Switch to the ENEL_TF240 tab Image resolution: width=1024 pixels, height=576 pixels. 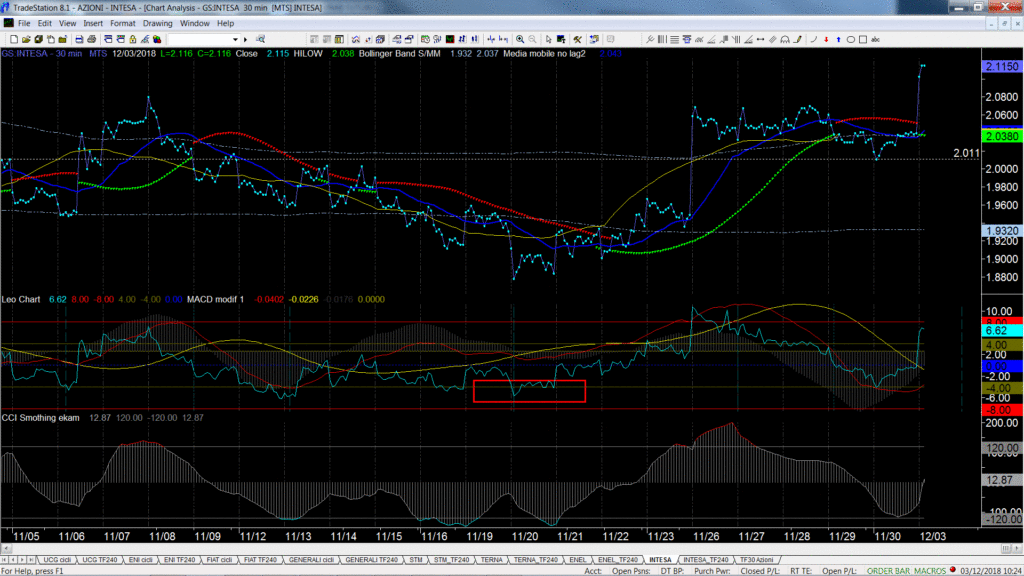click(617, 560)
